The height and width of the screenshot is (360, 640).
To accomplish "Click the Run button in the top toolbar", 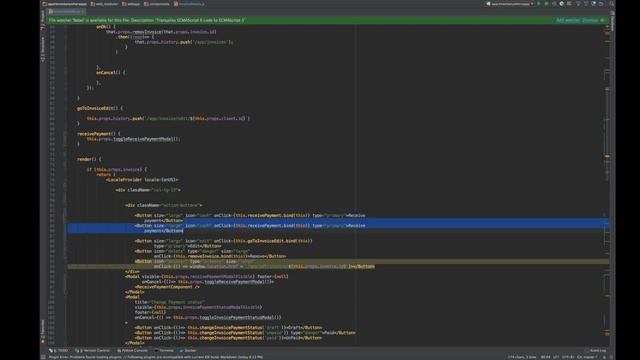I will pos(539,4).
